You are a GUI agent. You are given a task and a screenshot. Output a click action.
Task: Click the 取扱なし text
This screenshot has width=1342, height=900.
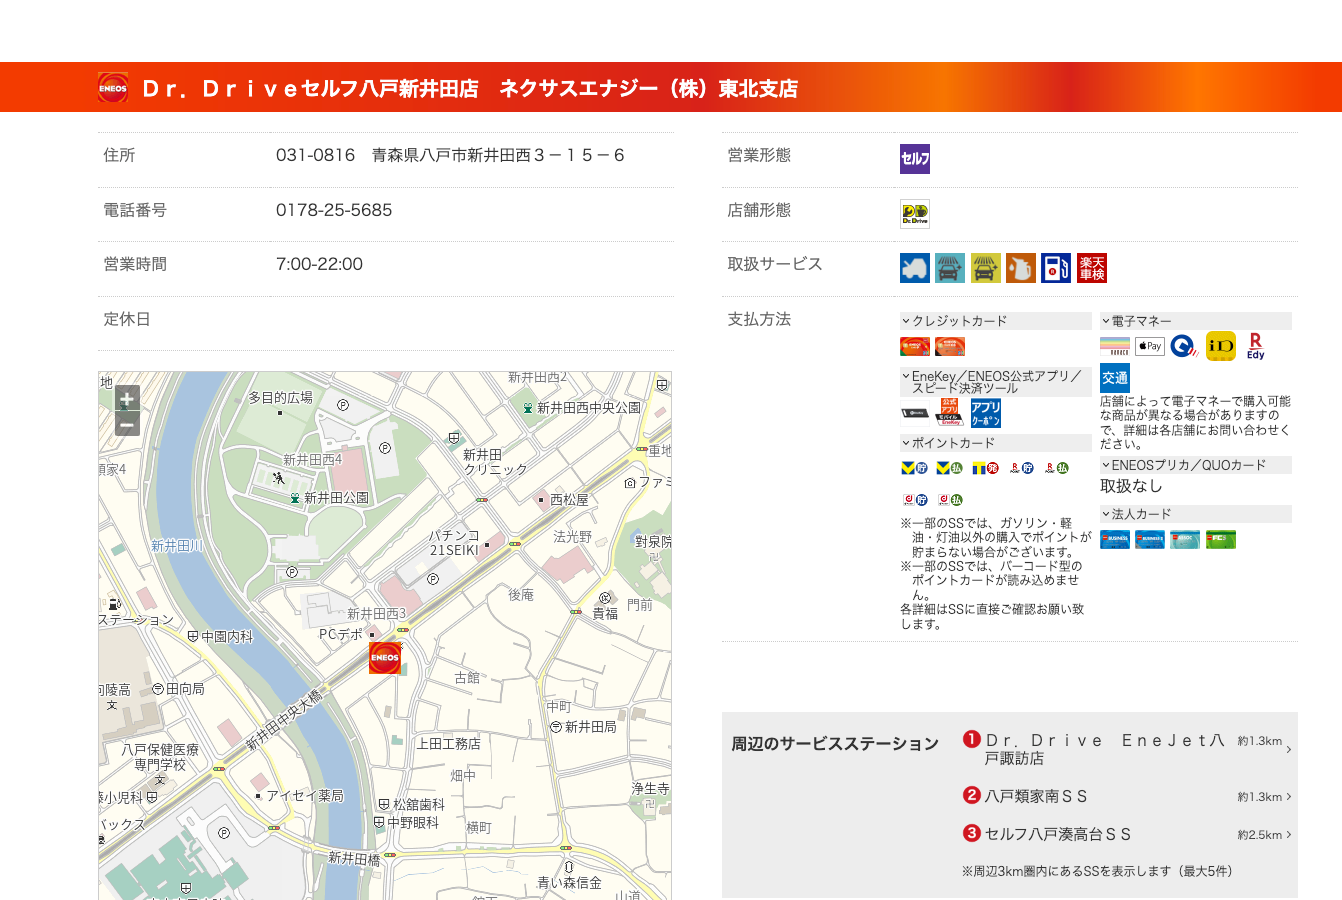click(x=1131, y=486)
